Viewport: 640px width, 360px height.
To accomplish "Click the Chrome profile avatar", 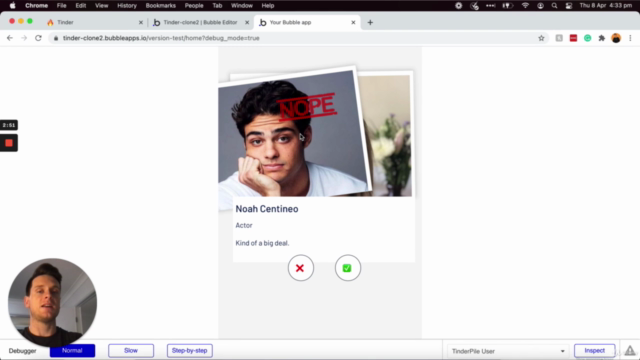I will (x=616, y=38).
